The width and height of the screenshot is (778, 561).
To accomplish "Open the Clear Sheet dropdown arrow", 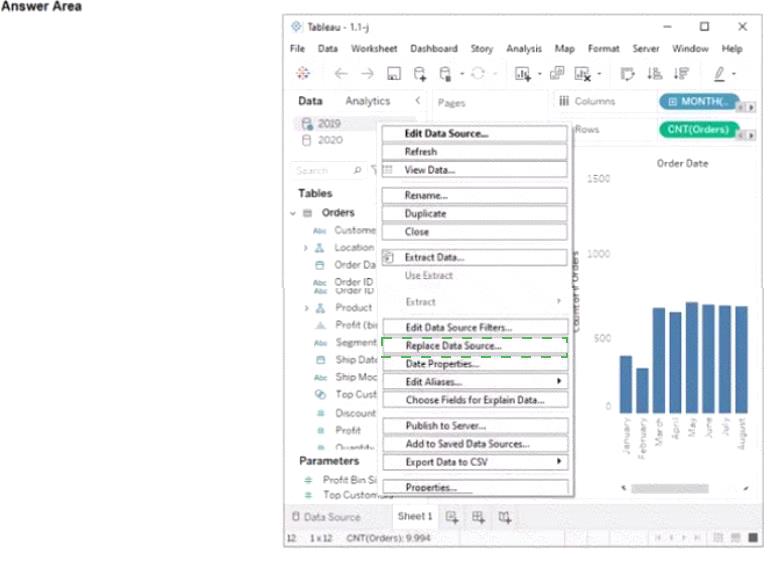I will click(599, 74).
